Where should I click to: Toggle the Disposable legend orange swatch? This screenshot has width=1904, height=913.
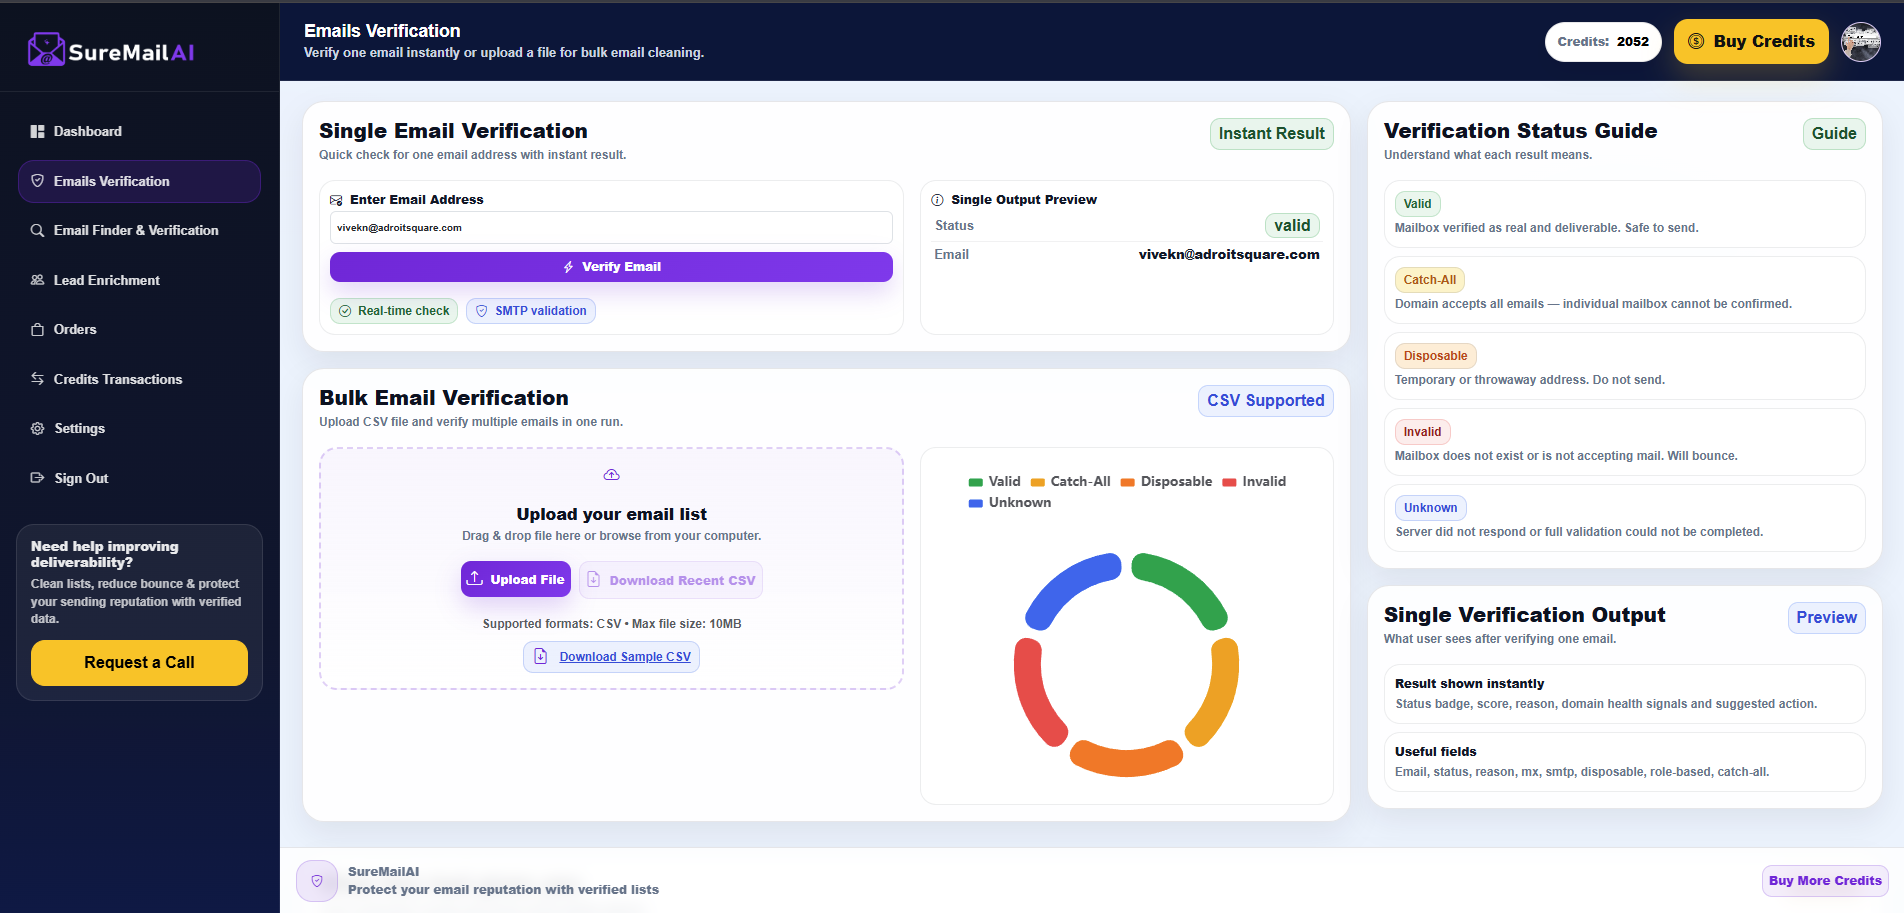click(1127, 482)
